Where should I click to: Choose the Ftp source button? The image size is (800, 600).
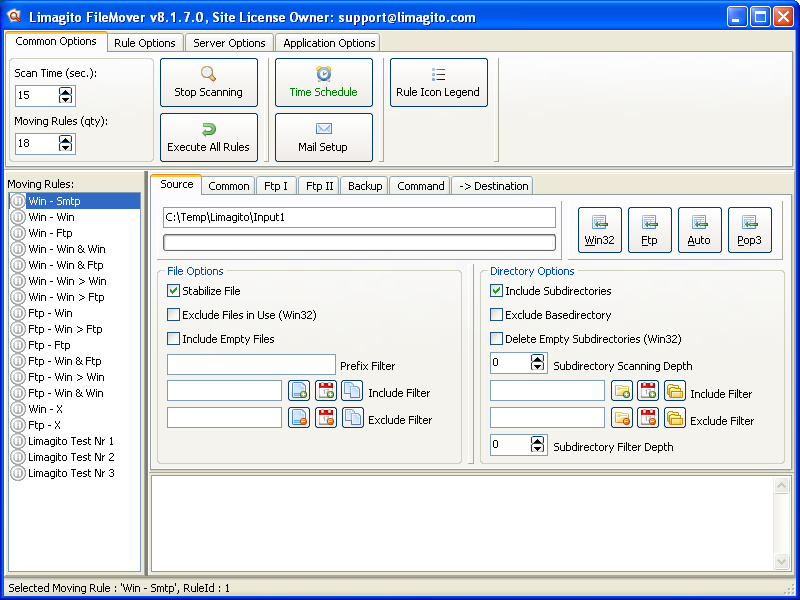click(649, 230)
